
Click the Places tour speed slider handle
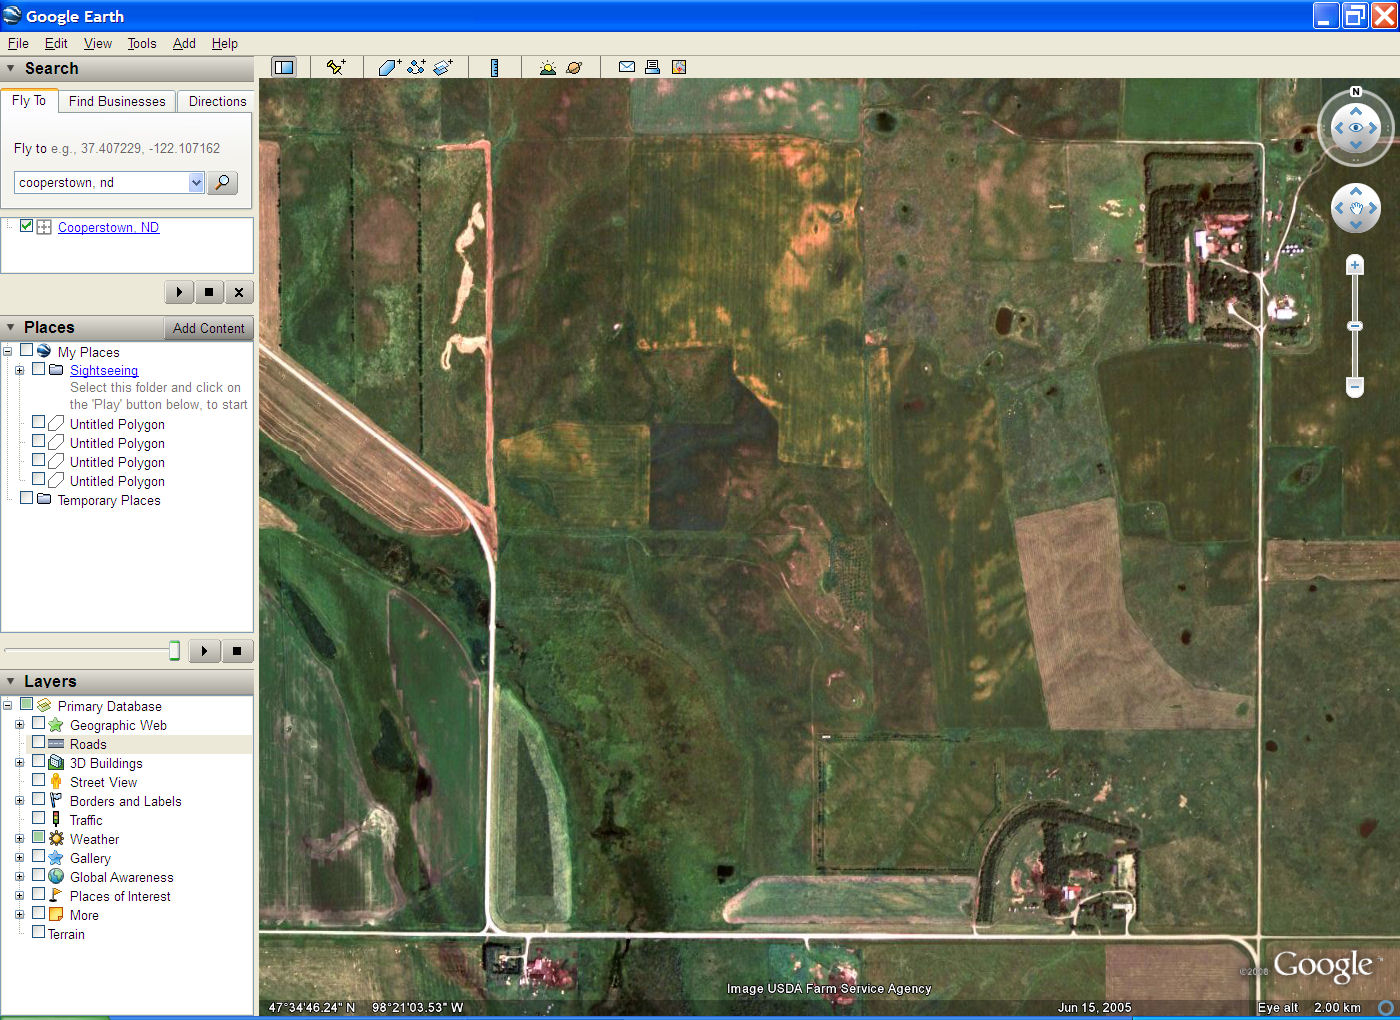(174, 651)
